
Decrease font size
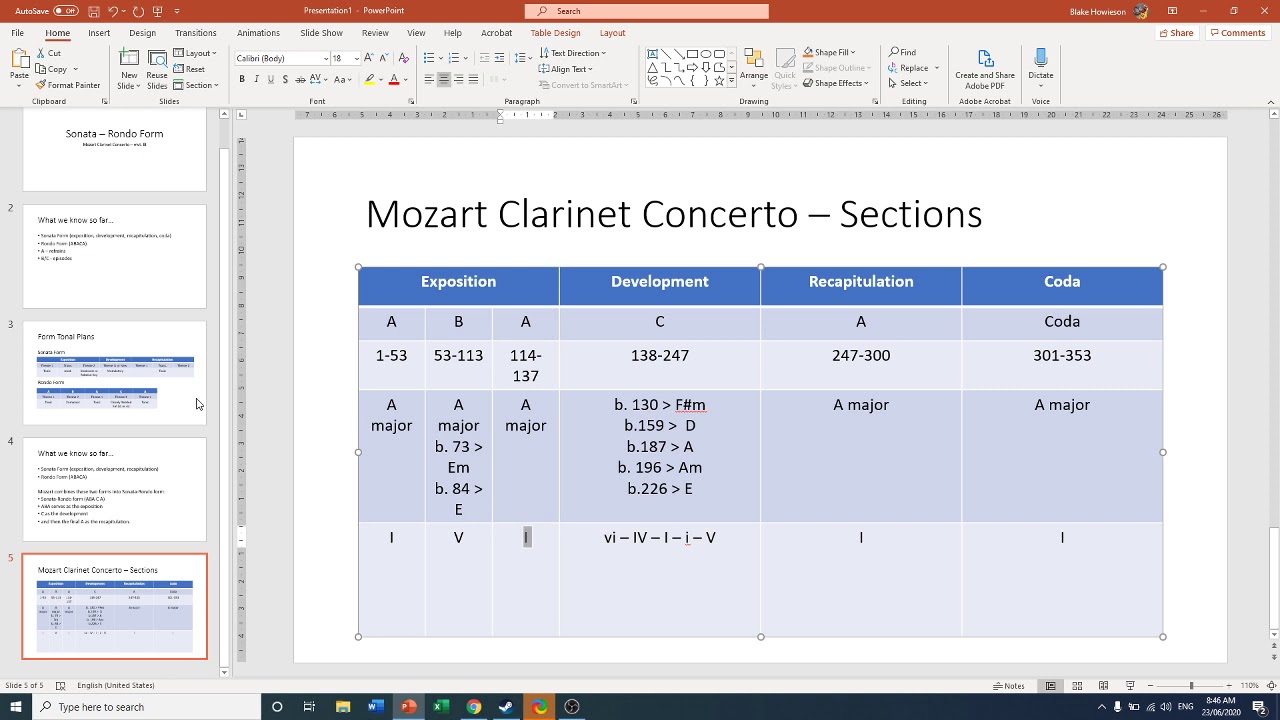click(385, 58)
